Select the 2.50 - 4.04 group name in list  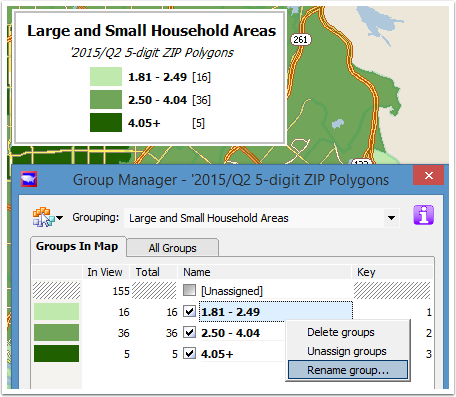pyautogui.click(x=230, y=333)
